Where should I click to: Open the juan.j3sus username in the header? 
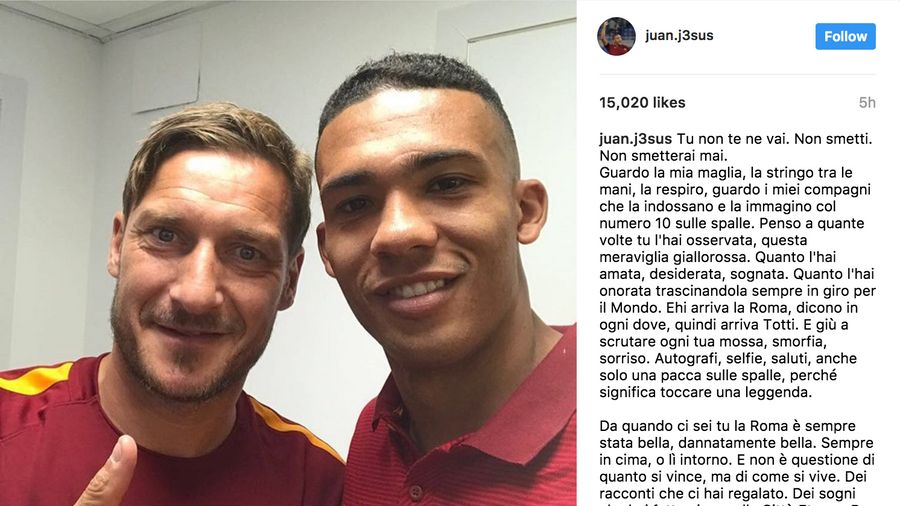click(x=679, y=36)
